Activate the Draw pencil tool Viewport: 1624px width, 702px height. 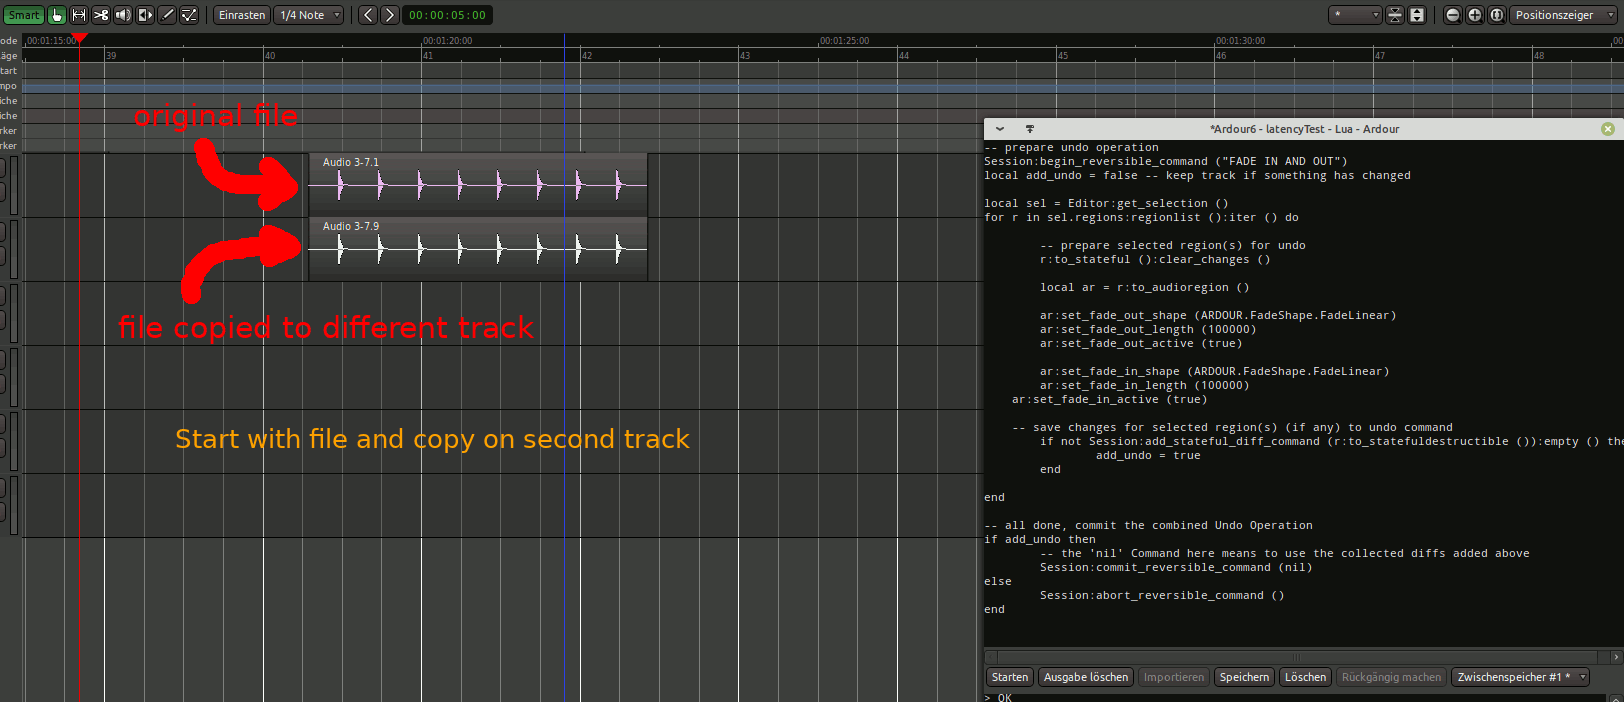tap(167, 15)
